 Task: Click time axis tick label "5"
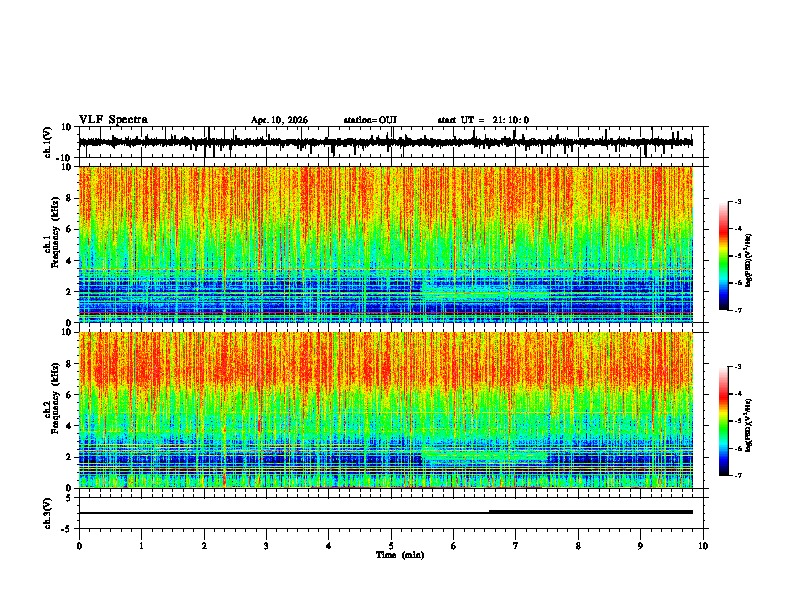(x=391, y=546)
